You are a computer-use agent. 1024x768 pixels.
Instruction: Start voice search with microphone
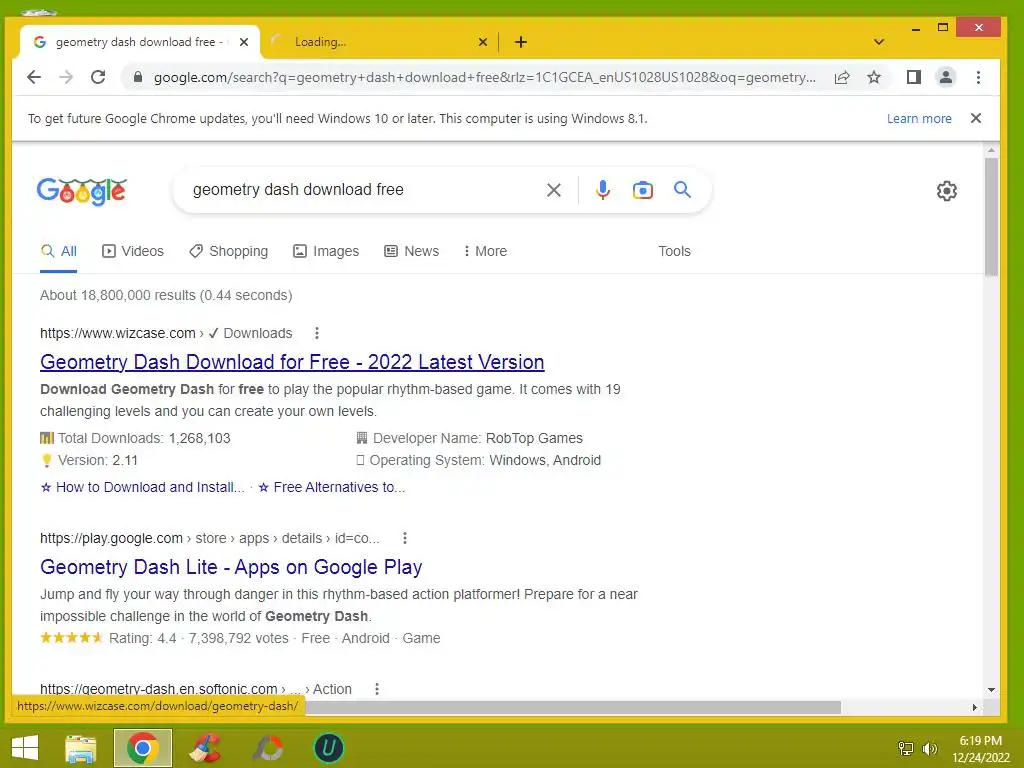coord(603,190)
